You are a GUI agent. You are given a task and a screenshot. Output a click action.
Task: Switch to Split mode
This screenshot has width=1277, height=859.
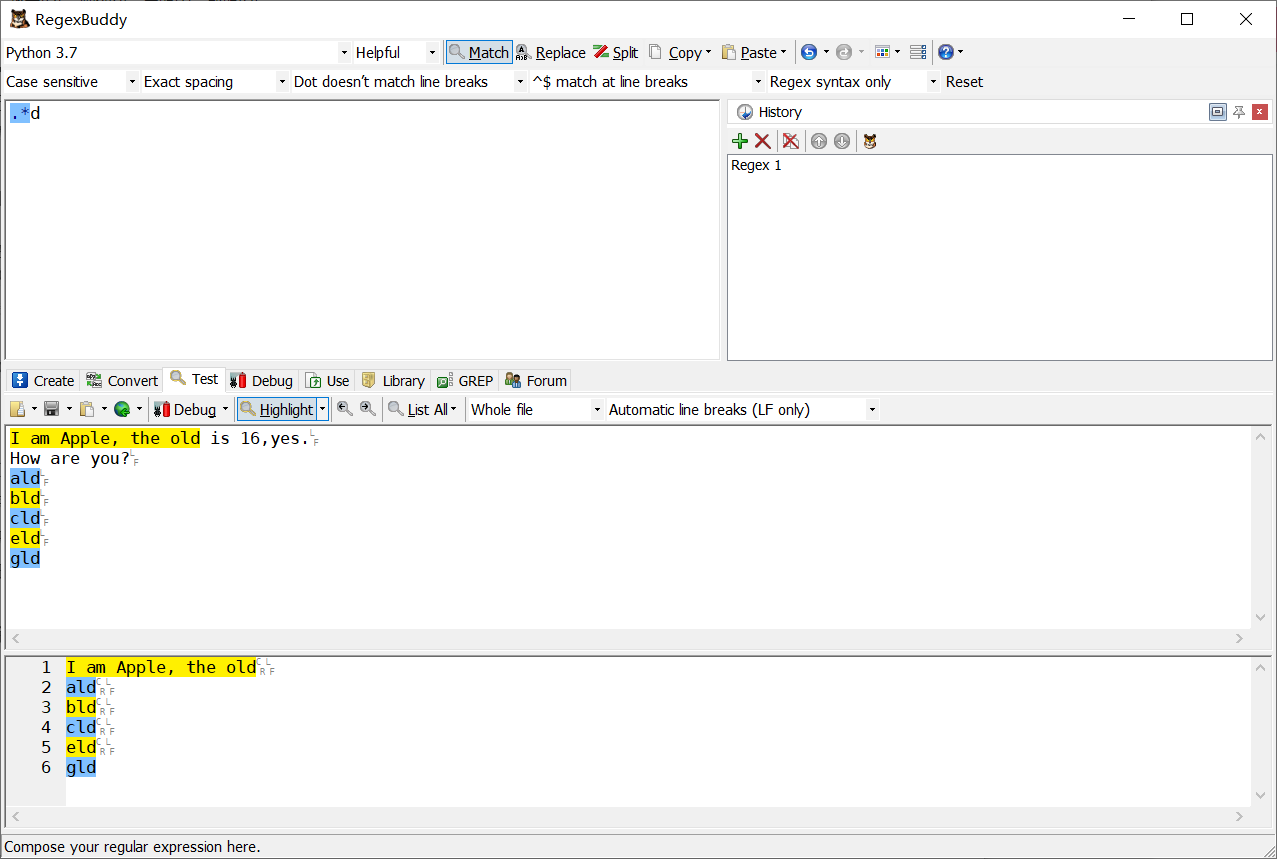(x=616, y=52)
